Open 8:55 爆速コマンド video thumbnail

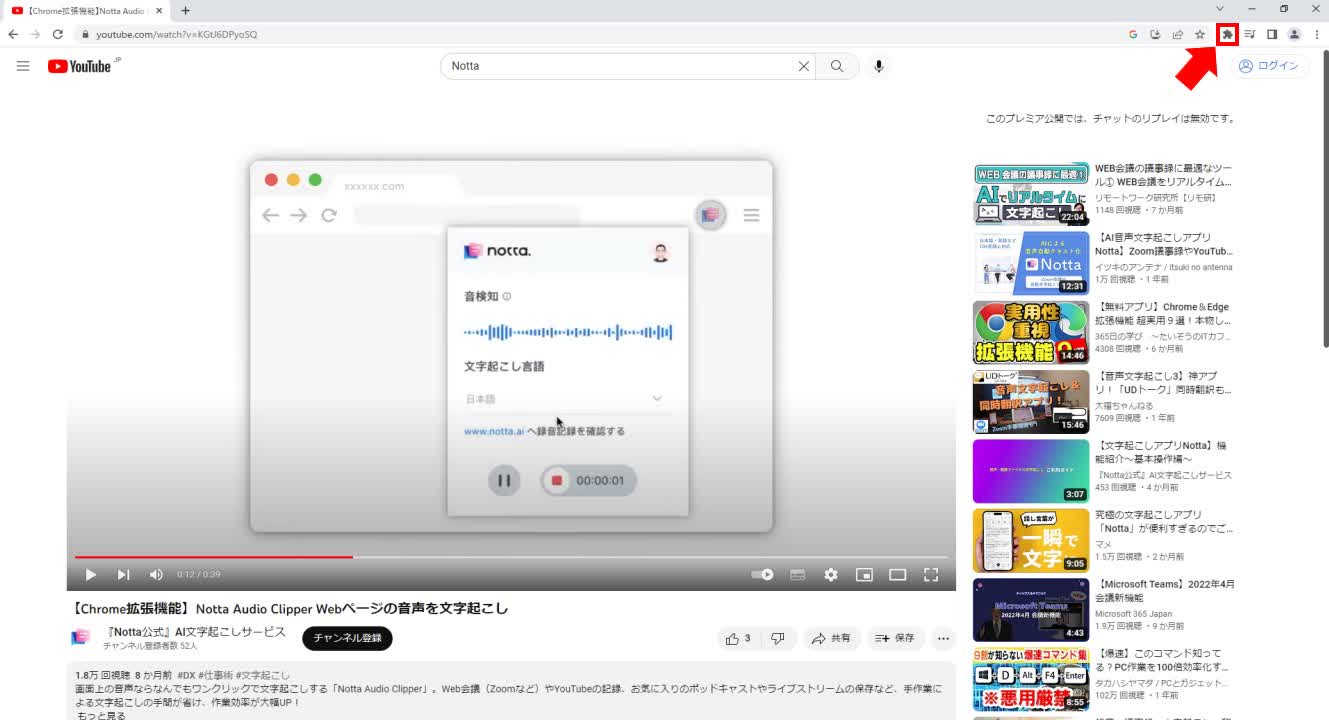(1031, 679)
